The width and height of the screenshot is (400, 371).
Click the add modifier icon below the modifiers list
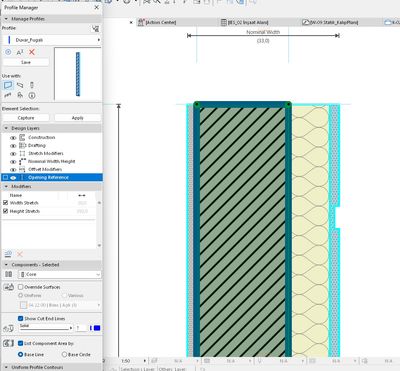(x=8, y=254)
